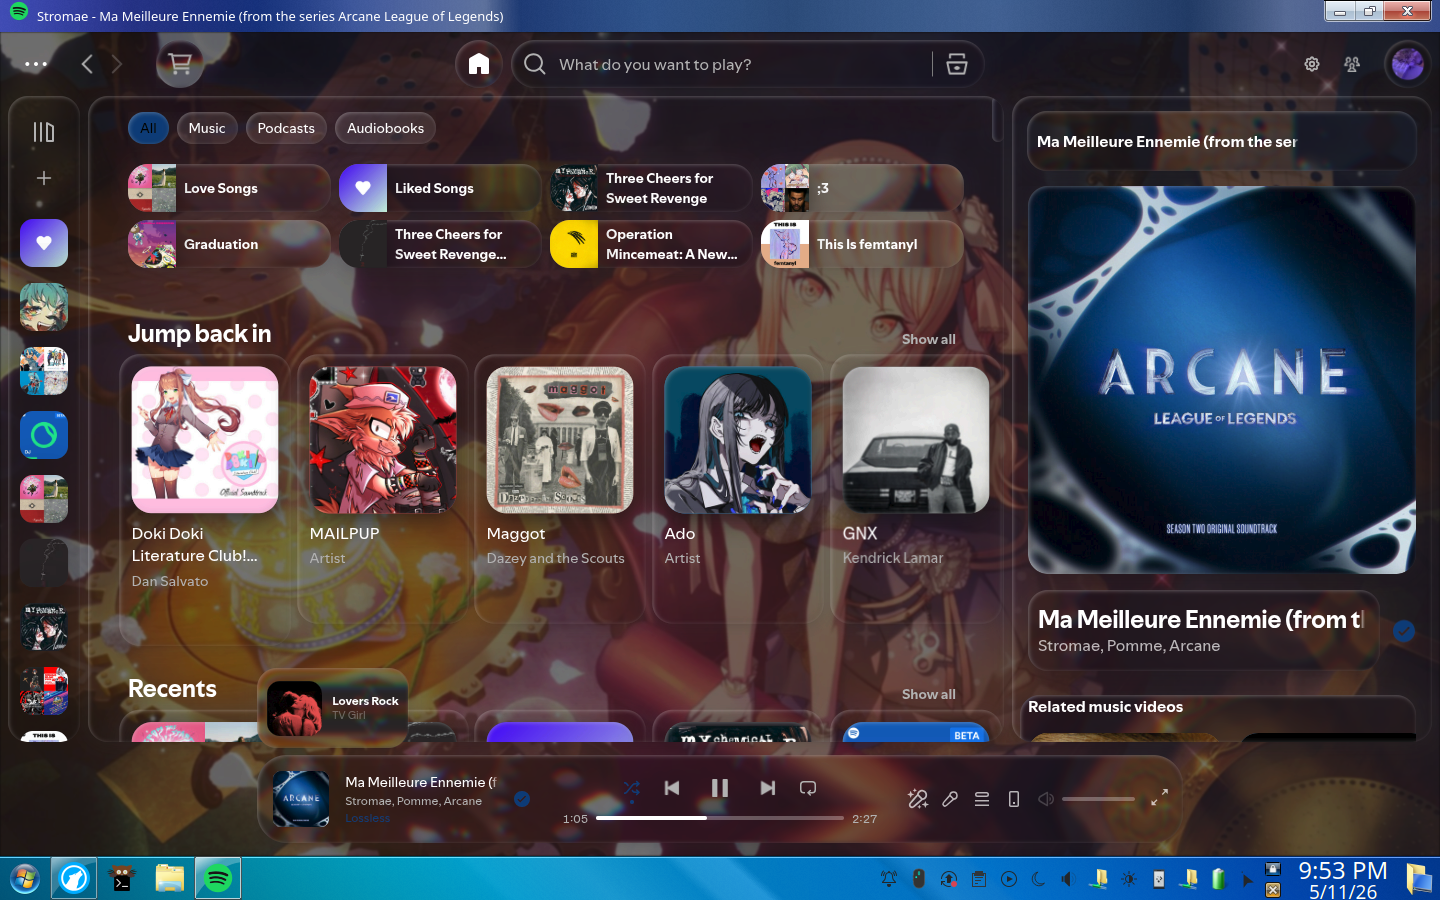The height and width of the screenshot is (900, 1440).
Task: Open Love Songs shortcut
Action: tap(229, 188)
